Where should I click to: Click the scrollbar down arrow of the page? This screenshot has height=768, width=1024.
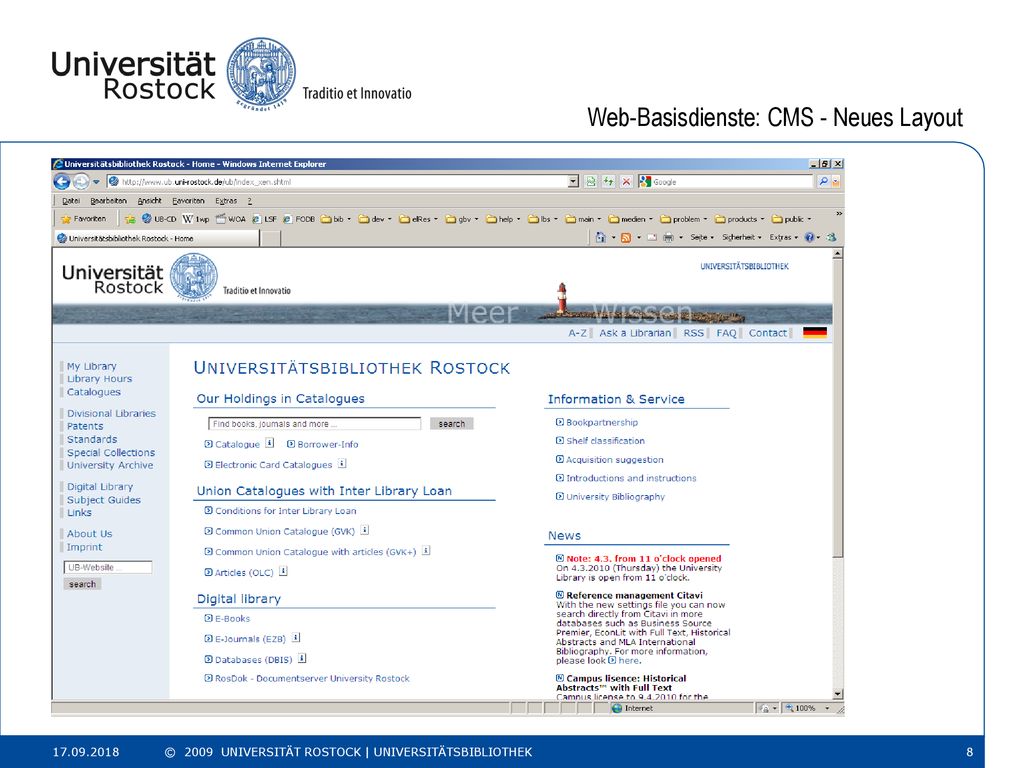click(x=838, y=694)
